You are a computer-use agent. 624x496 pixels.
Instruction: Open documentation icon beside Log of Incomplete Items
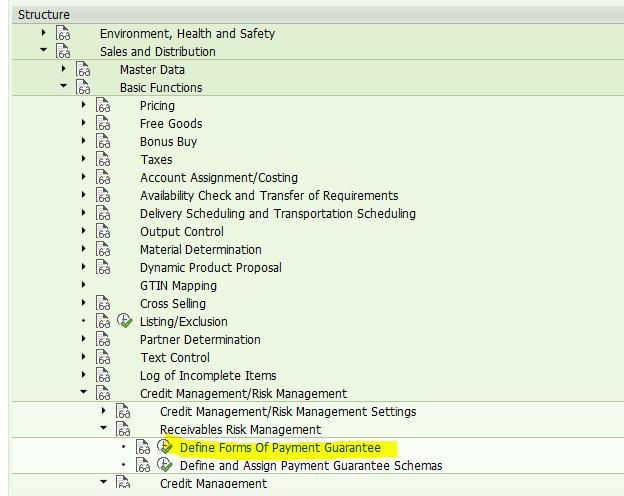pos(103,375)
